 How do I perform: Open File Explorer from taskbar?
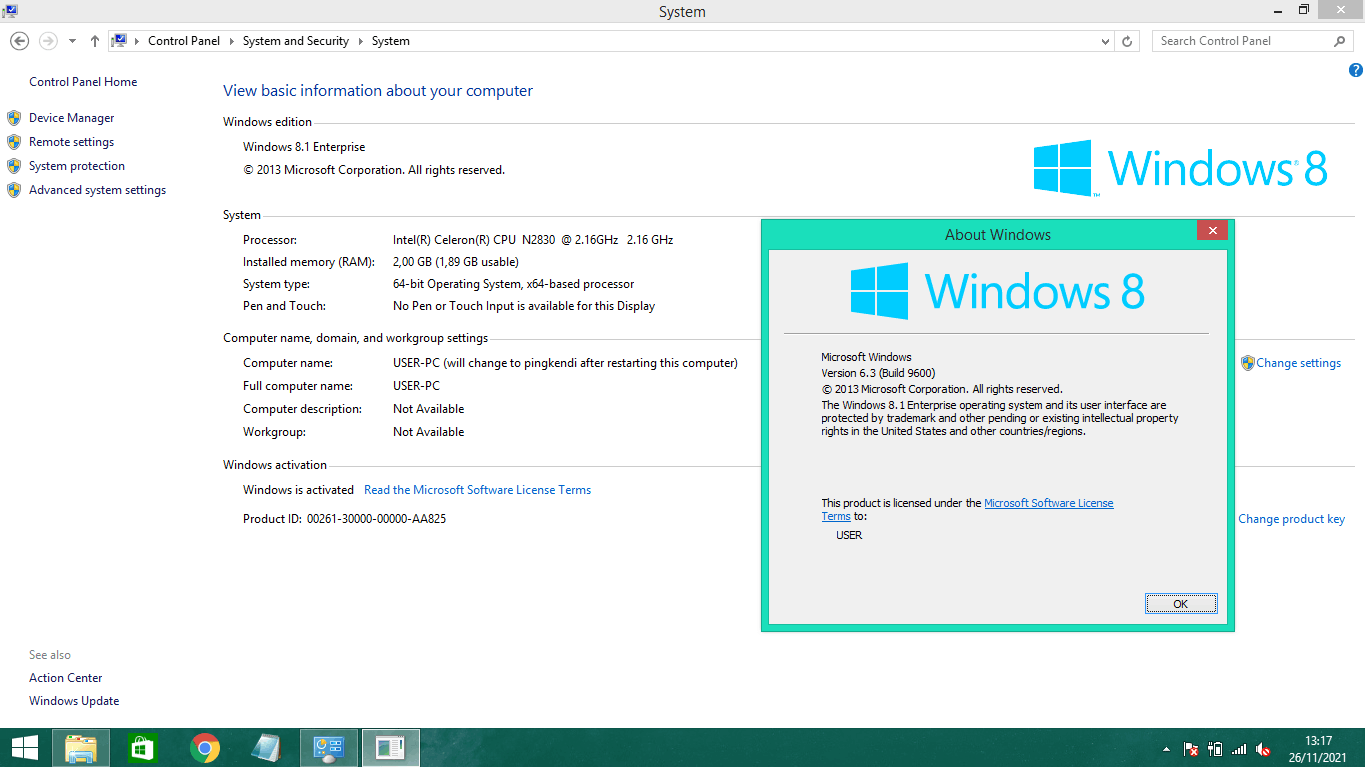coord(82,748)
